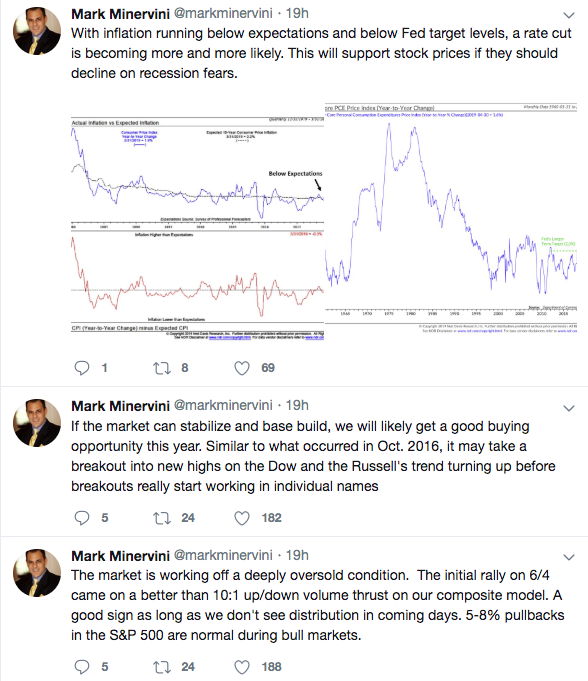Like the inflation rate cut tweet

(x=242, y=368)
